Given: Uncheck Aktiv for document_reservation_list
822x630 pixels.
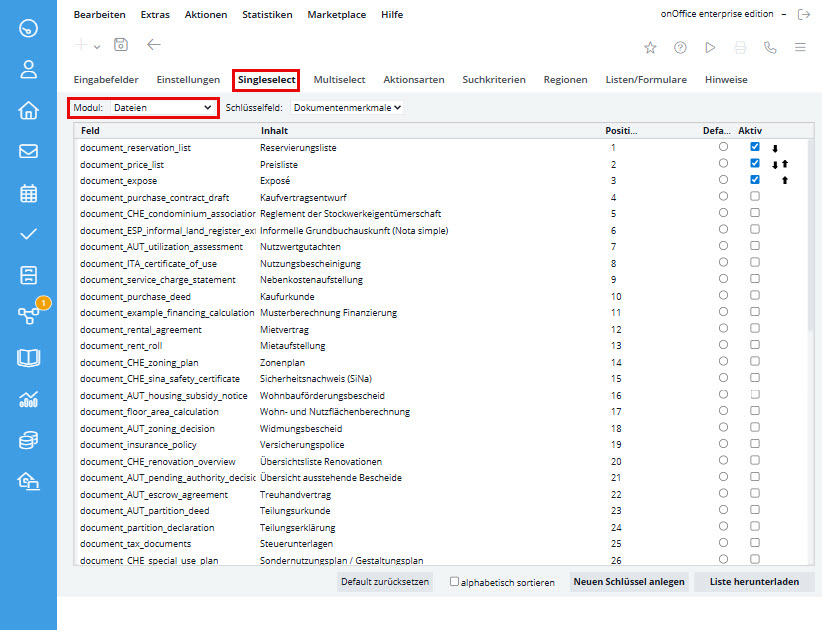Looking at the screenshot, I should pyautogui.click(x=755, y=147).
